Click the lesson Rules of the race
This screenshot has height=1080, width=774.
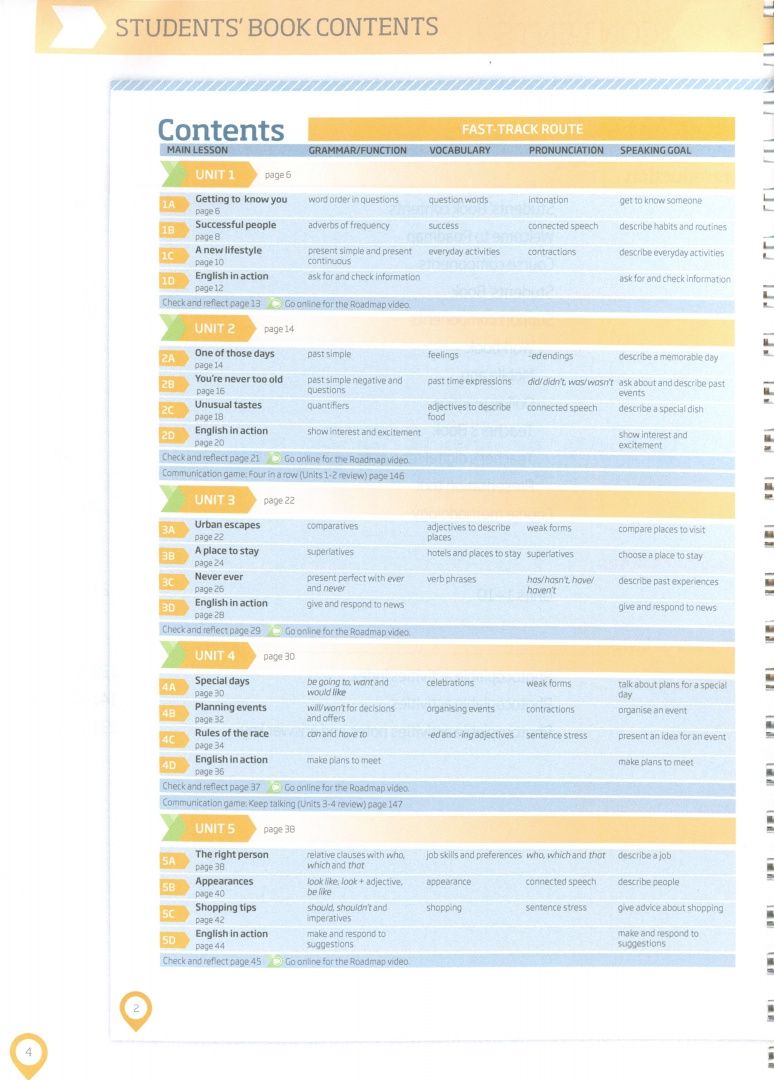(232, 734)
